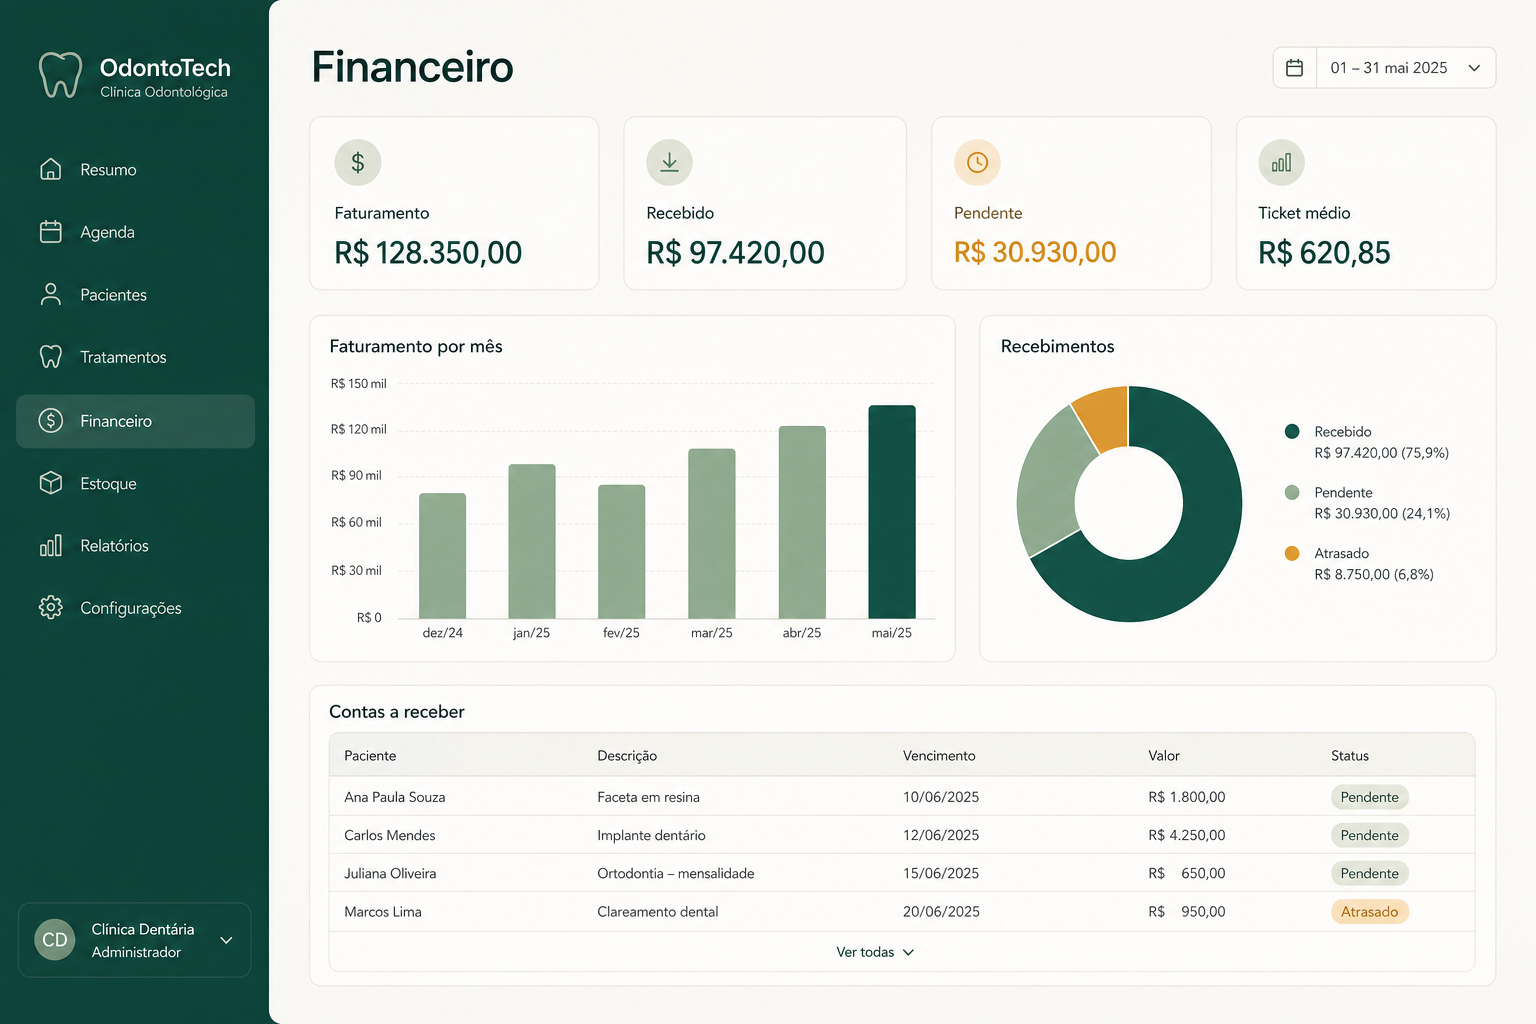Viewport: 1536px width, 1024px height.
Task: Select patient Juliana Oliveira
Action: click(x=390, y=873)
